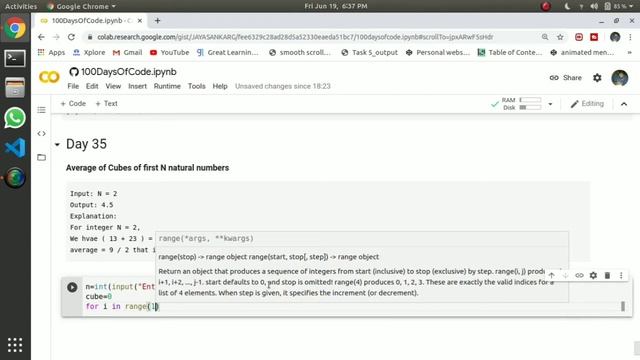Image resolution: width=640 pixels, height=360 pixels.
Task: Open the Apps bookmarks shortcut
Action: click(51, 53)
